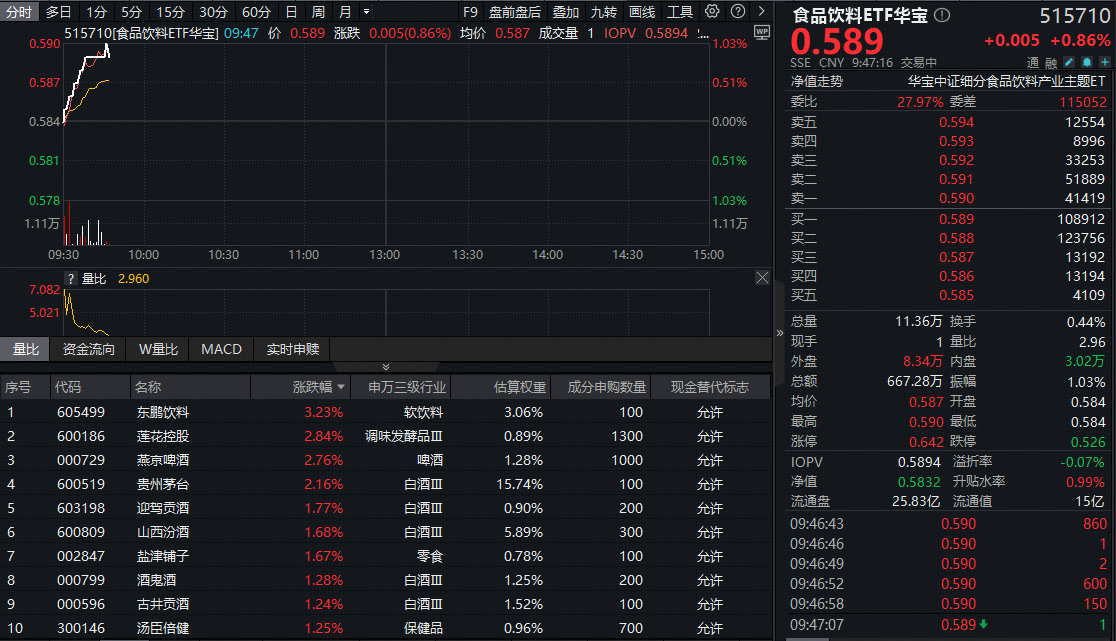The height and width of the screenshot is (641, 1116).
Task: Click the WP icon at chart corner
Action: [762, 32]
